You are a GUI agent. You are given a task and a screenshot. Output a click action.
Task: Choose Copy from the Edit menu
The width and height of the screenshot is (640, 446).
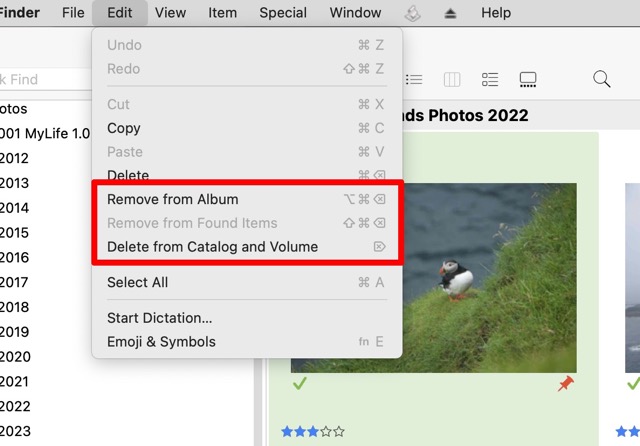247,128
